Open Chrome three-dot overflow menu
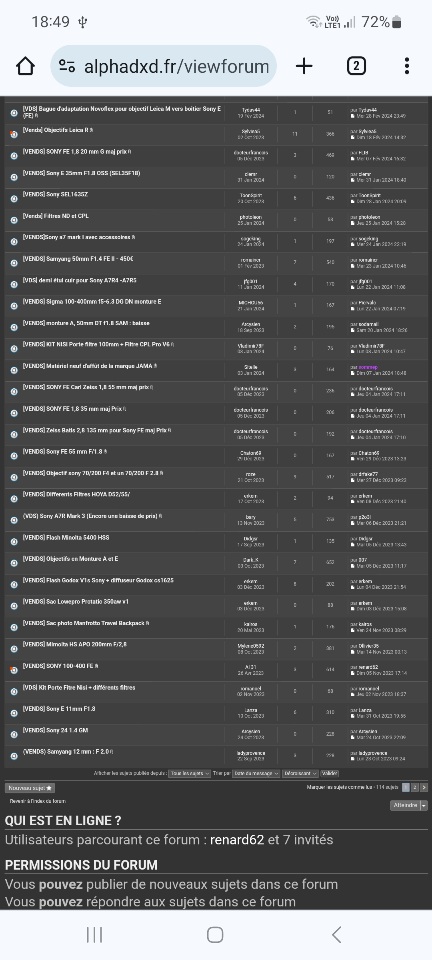The height and width of the screenshot is (960, 432). [x=407, y=66]
